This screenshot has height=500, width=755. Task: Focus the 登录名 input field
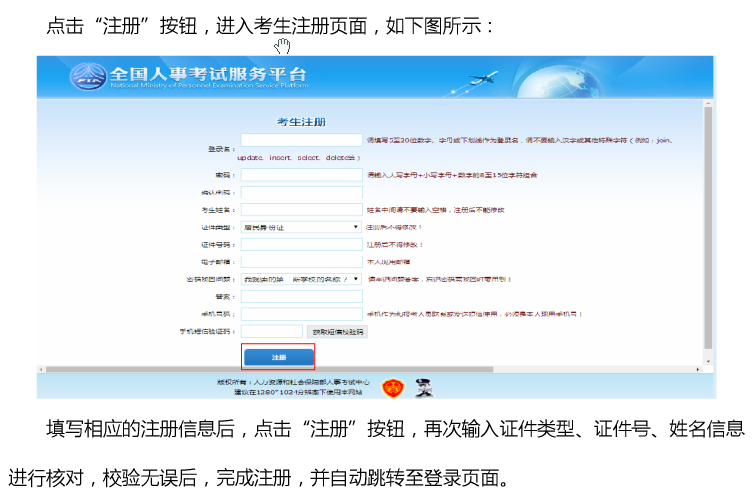coord(301,140)
